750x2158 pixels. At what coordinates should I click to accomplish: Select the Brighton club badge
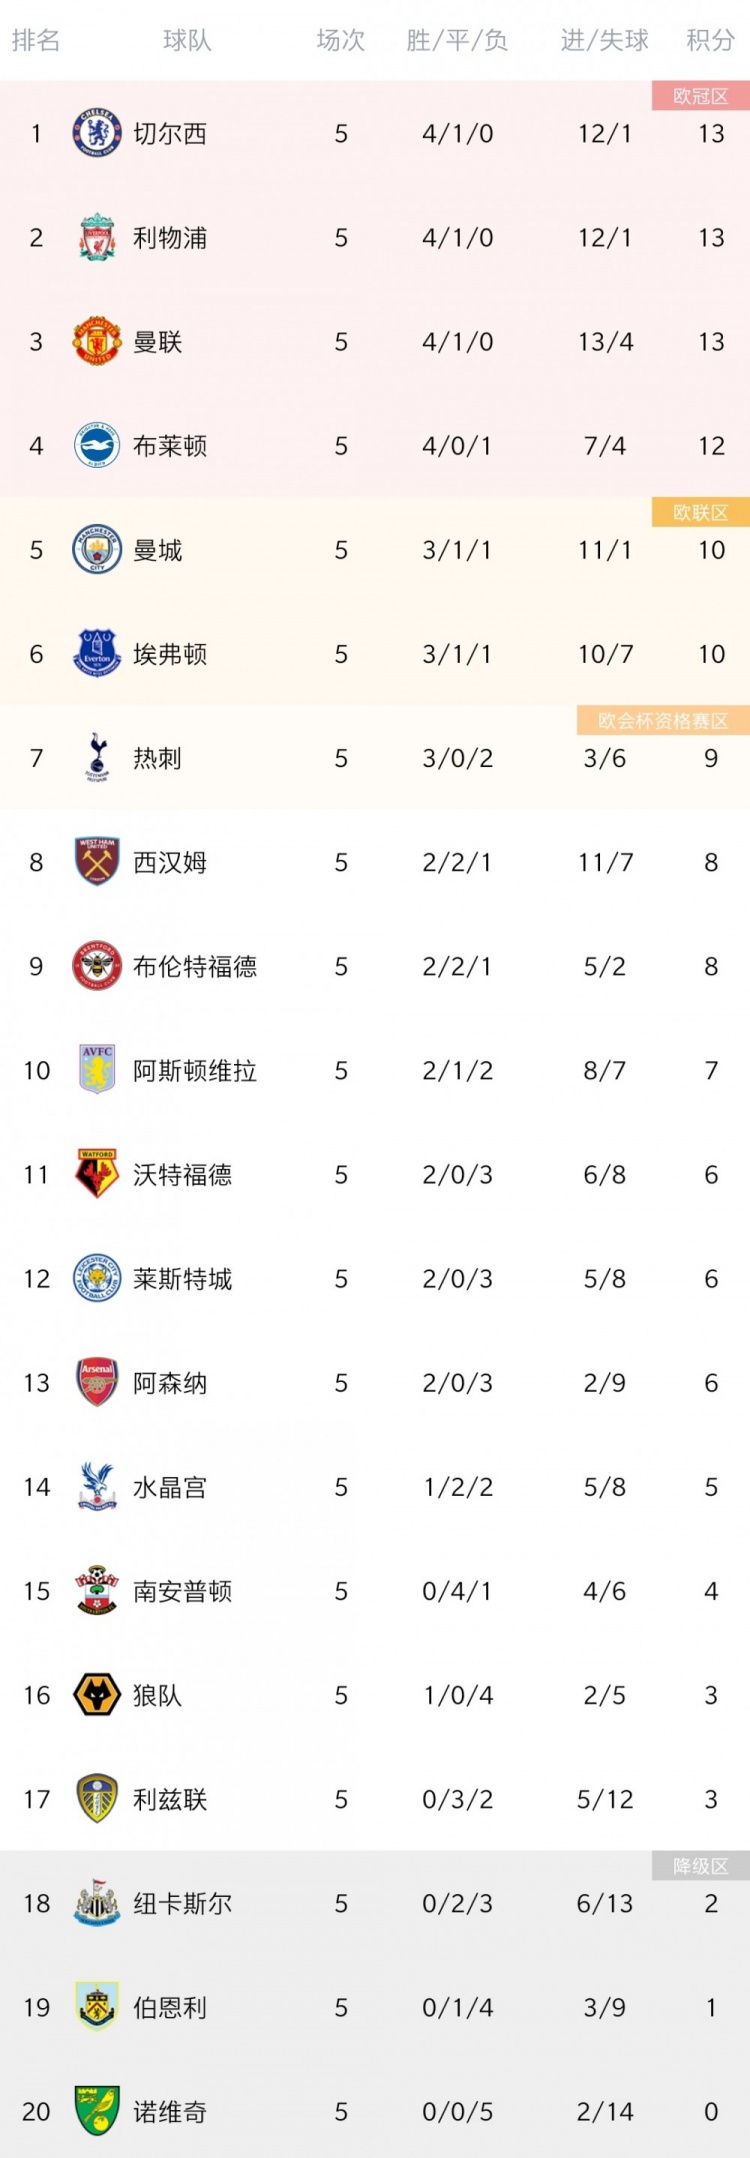click(x=97, y=446)
